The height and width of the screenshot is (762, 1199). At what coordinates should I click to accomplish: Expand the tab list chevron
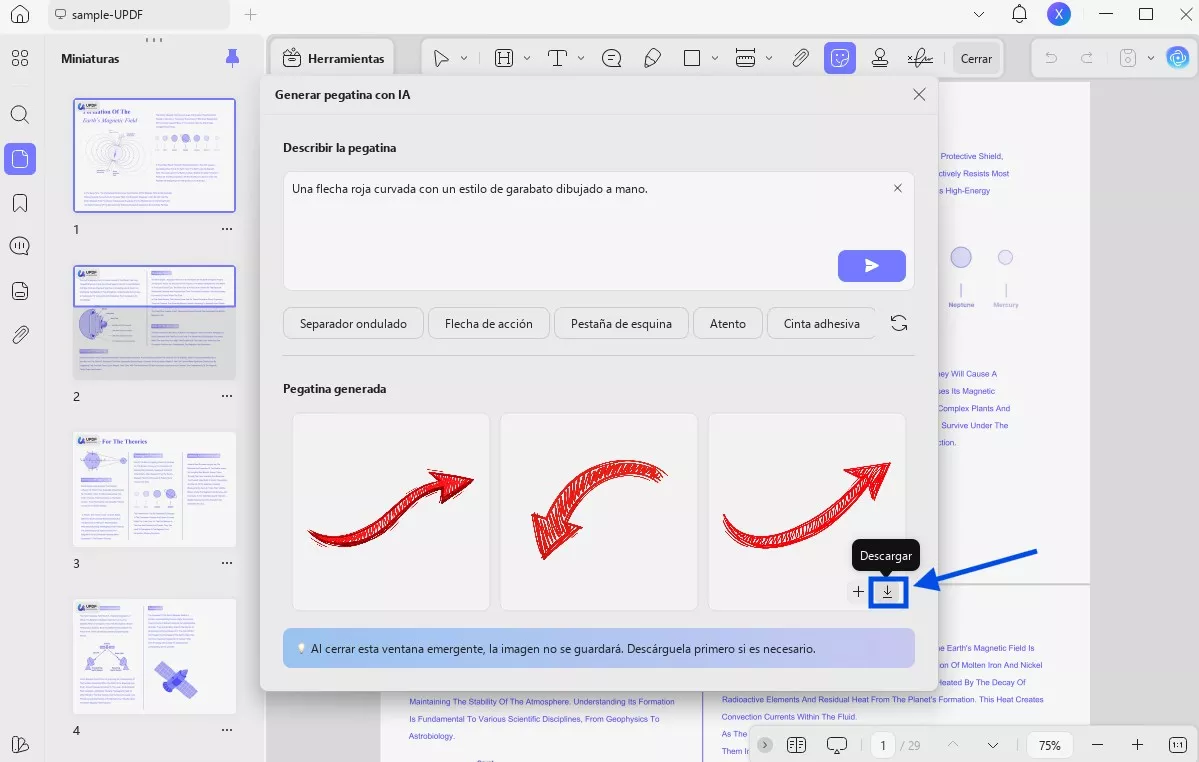[x=979, y=15]
